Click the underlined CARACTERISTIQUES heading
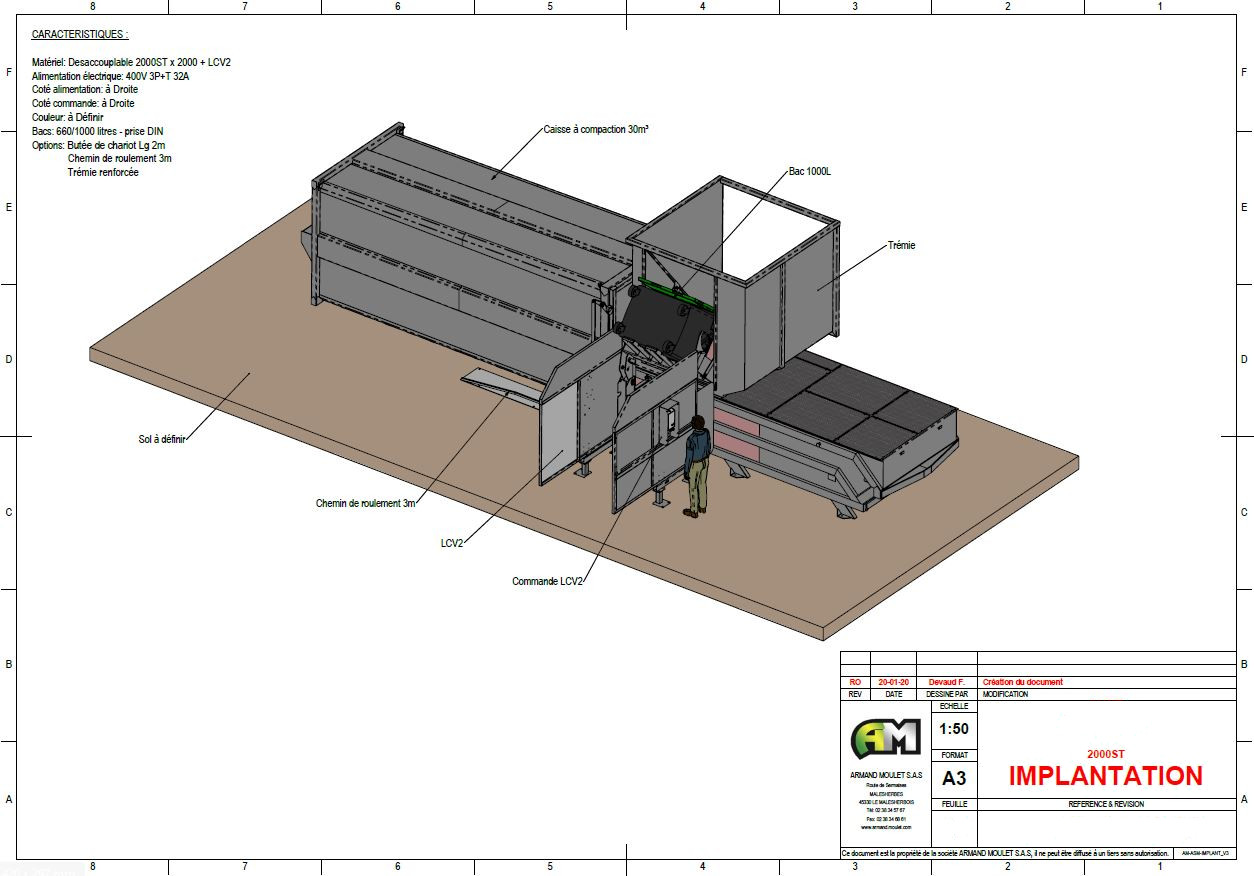The image size is (1254, 876). click(x=80, y=34)
